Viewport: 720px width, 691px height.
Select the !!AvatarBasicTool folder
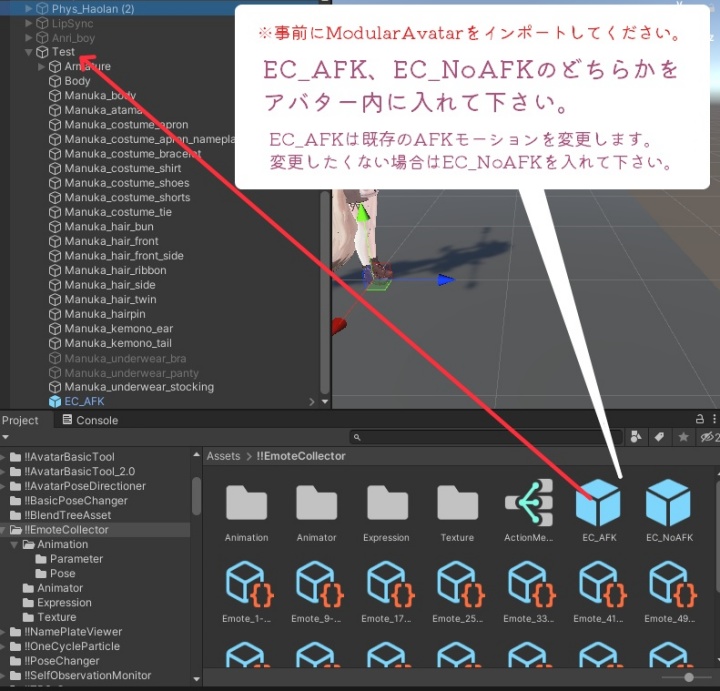click(69, 457)
